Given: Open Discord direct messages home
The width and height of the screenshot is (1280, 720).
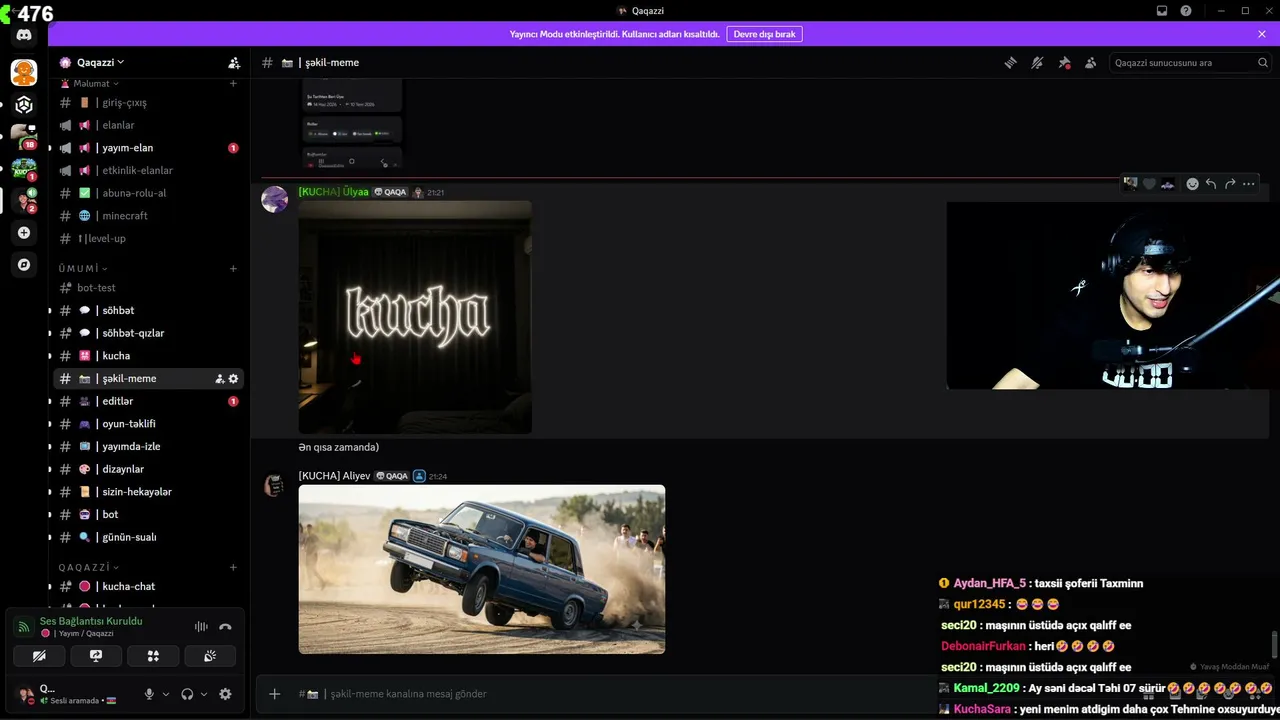Looking at the screenshot, I should pos(24,35).
